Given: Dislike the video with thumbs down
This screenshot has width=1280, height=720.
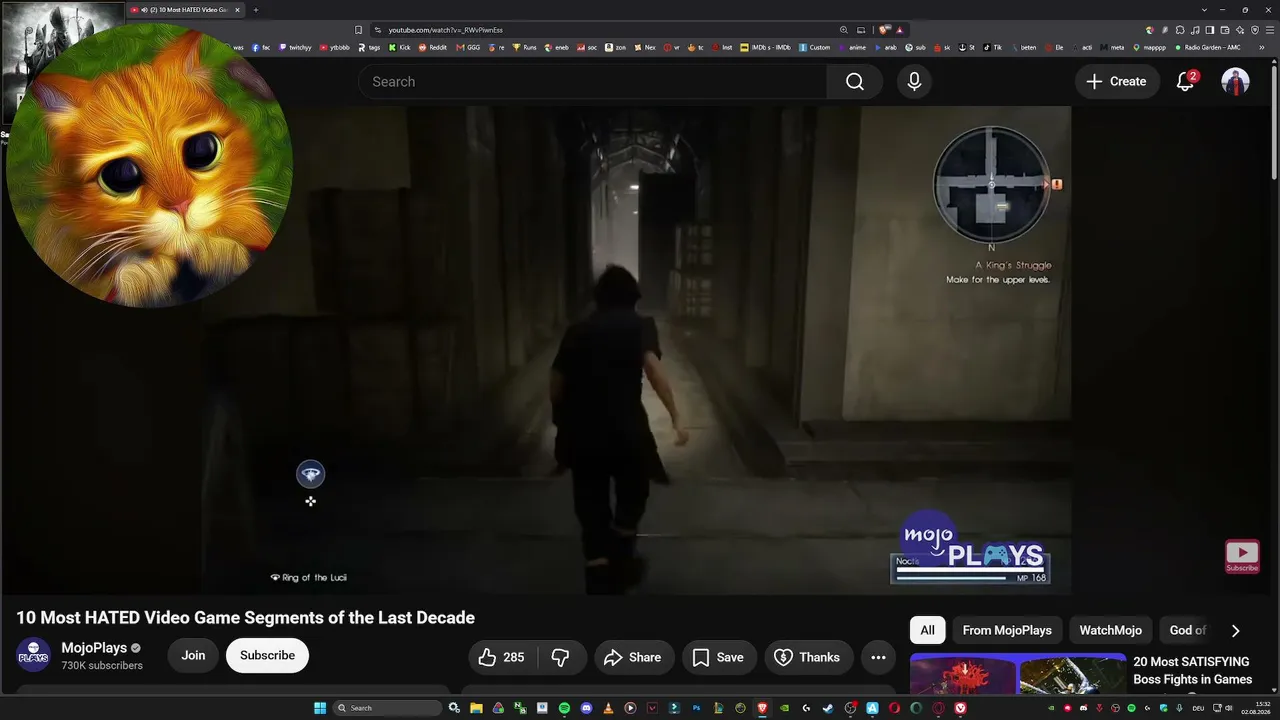Looking at the screenshot, I should [x=561, y=657].
